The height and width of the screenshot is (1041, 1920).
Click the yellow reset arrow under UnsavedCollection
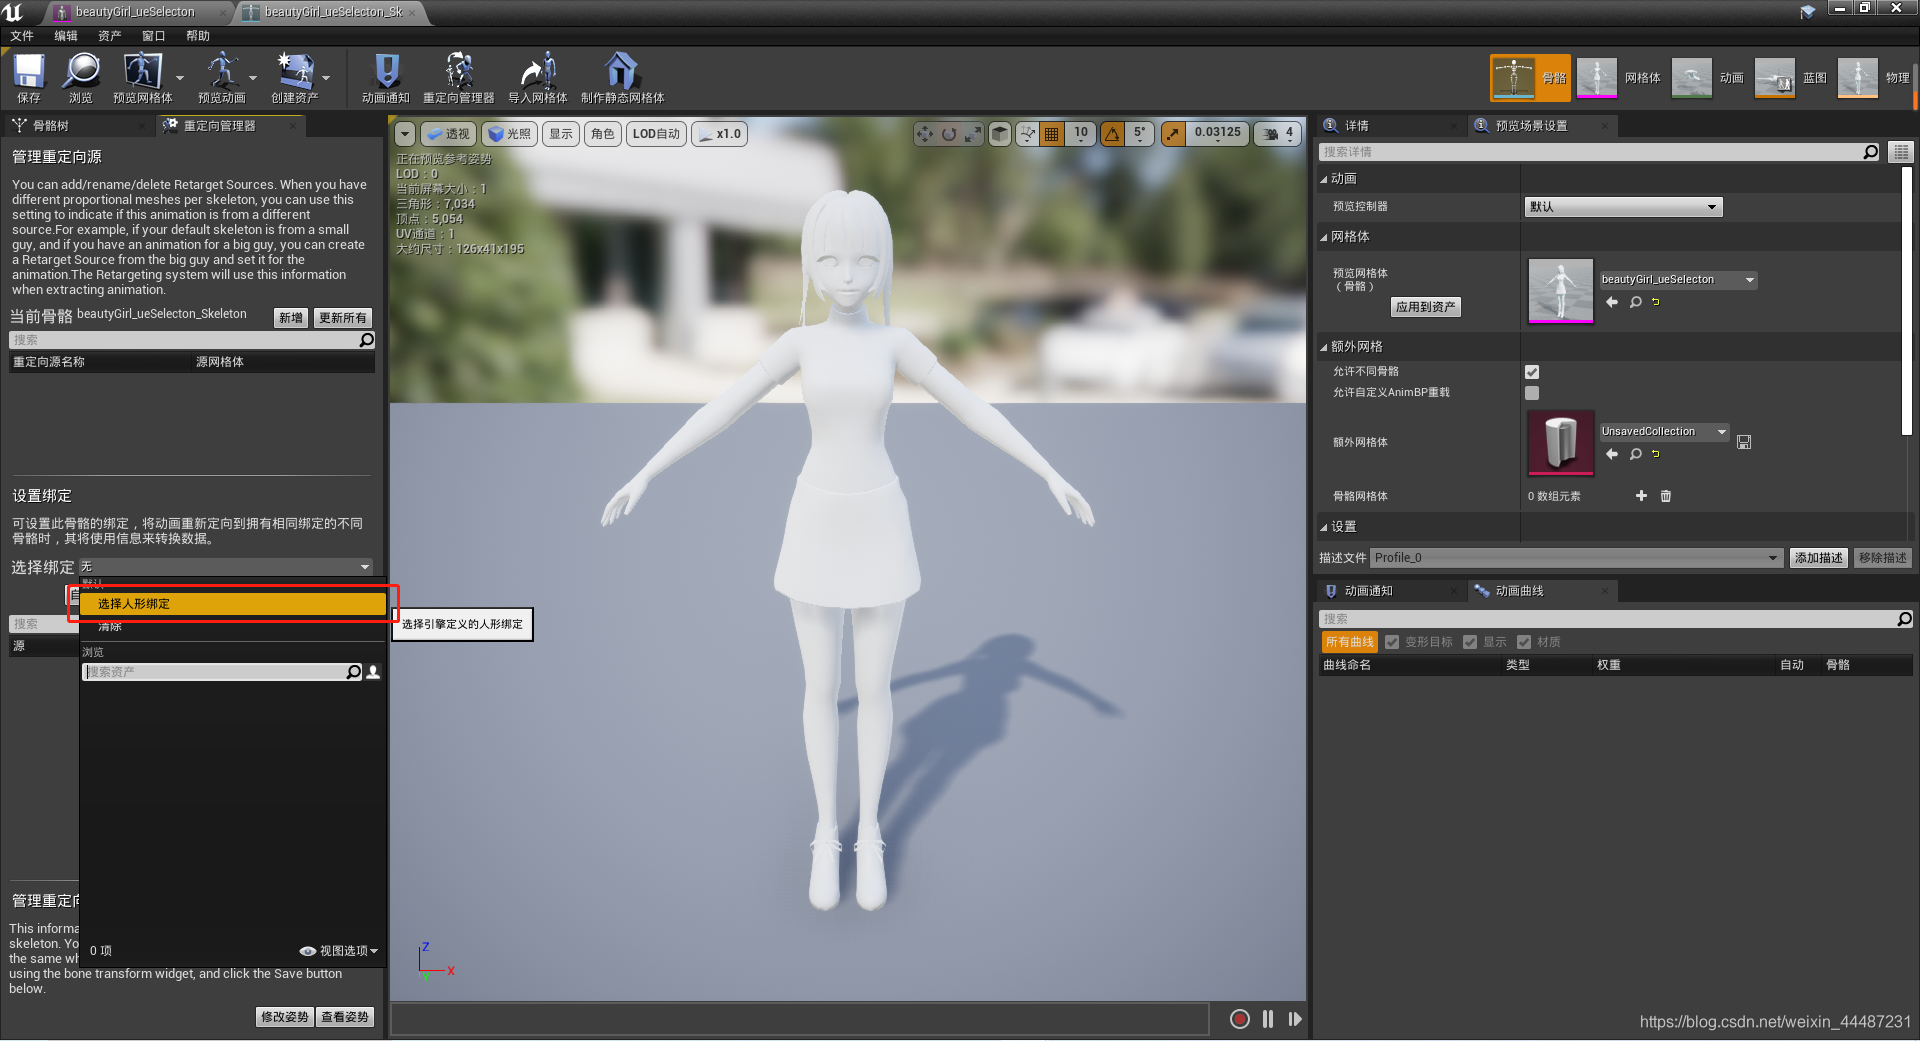1656,454
